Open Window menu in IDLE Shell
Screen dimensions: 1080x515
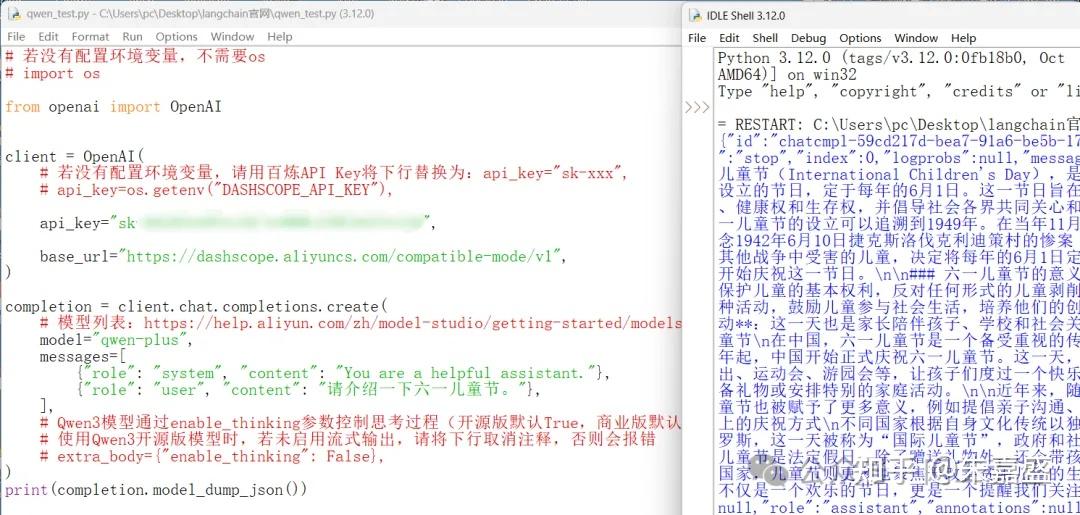click(x=916, y=38)
